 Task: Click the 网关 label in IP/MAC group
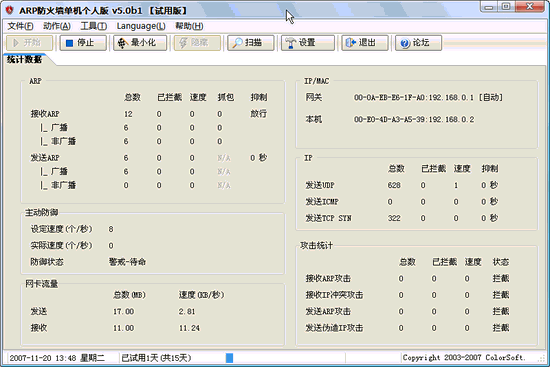pyautogui.click(x=314, y=98)
